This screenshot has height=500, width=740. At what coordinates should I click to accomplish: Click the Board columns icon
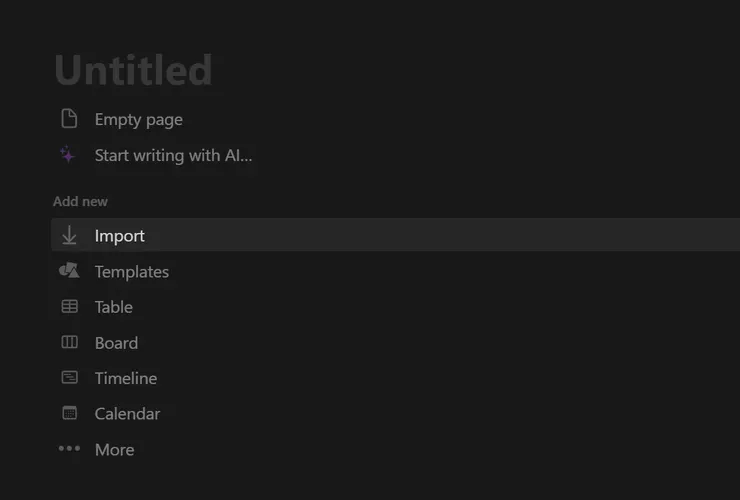pyautogui.click(x=69, y=343)
